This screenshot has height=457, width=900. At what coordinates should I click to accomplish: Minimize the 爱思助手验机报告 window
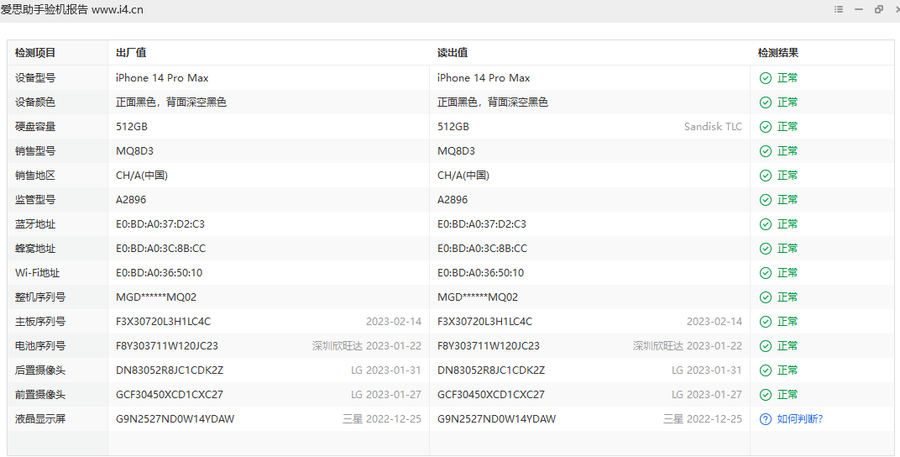point(859,9)
